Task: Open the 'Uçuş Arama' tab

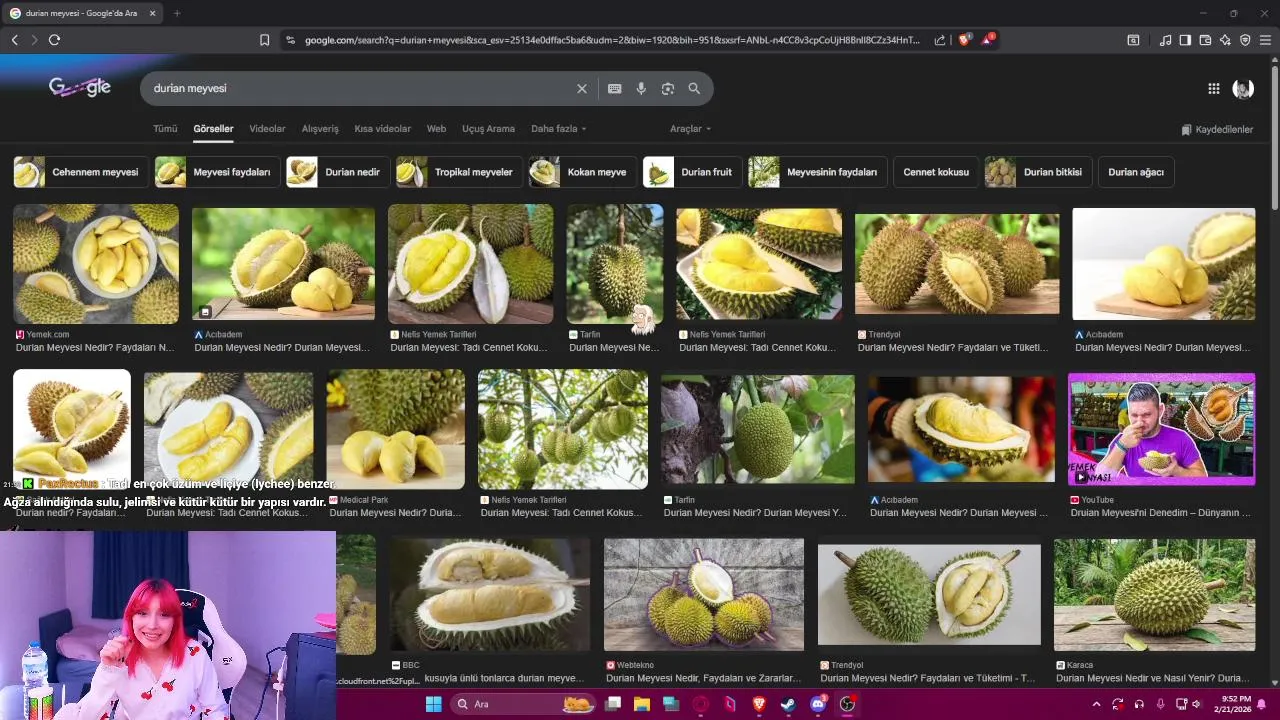Action: pos(488,129)
